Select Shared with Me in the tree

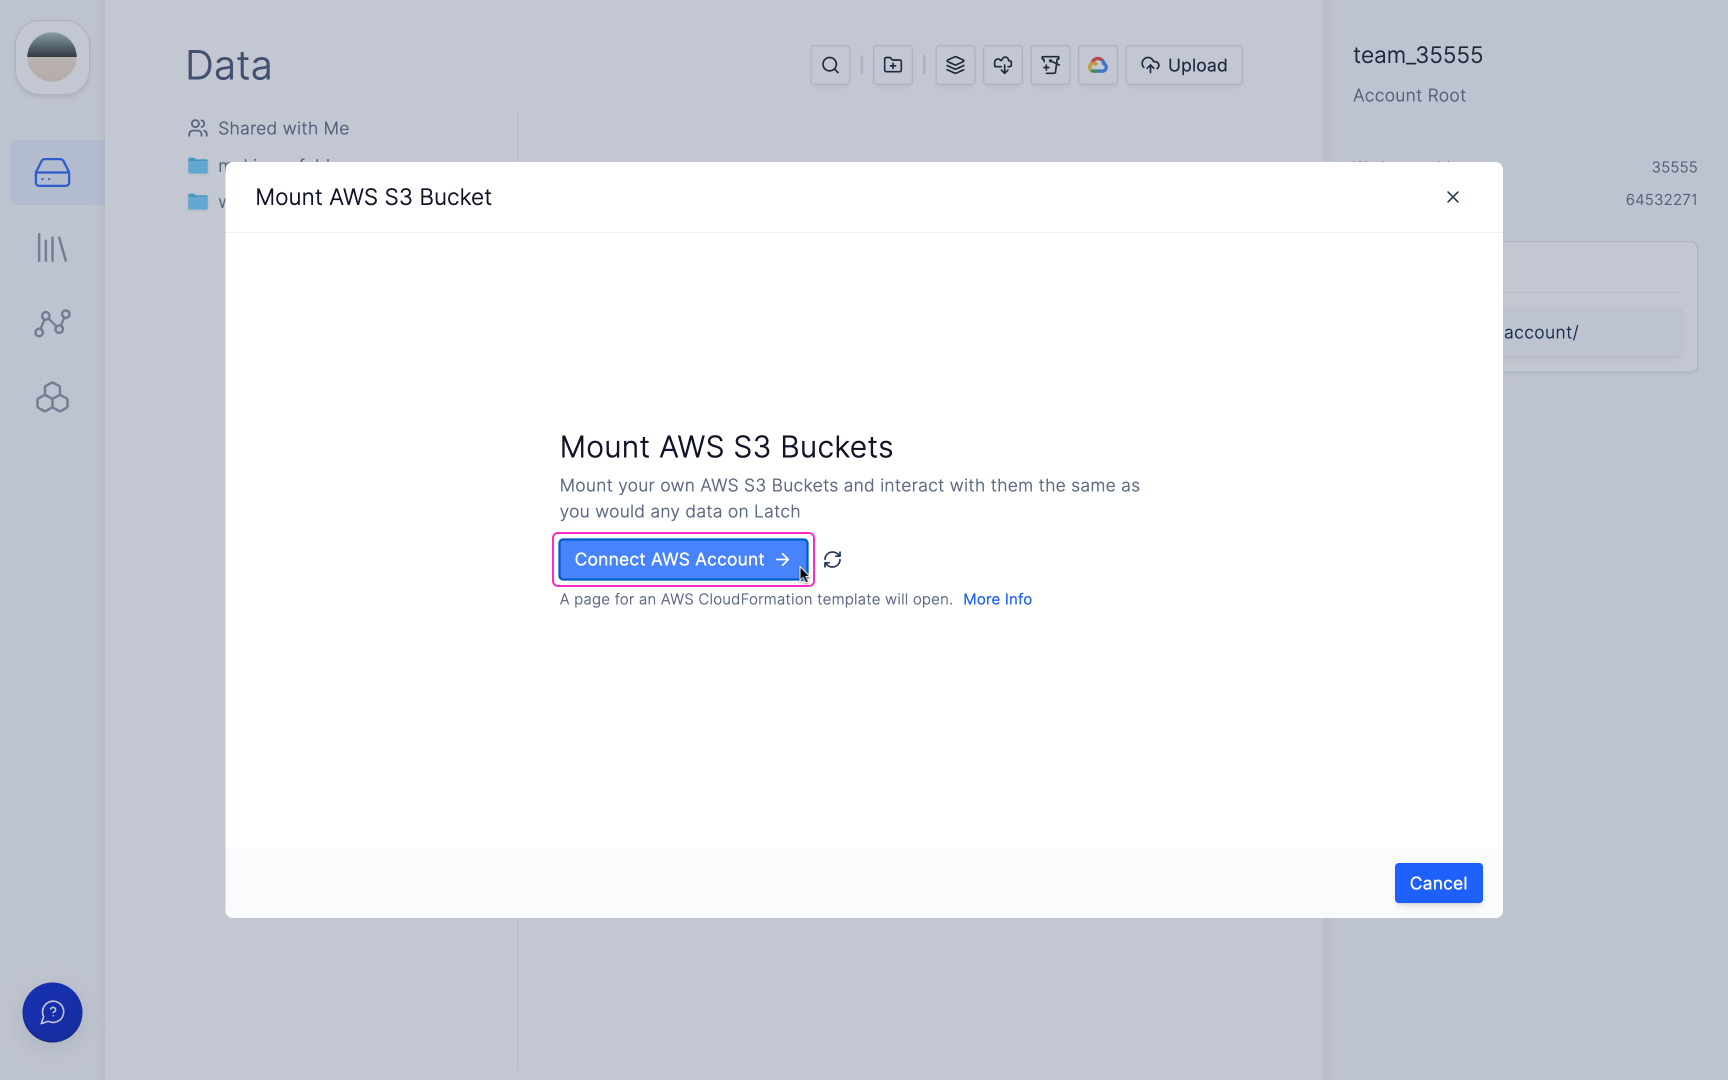pyautogui.click(x=269, y=128)
